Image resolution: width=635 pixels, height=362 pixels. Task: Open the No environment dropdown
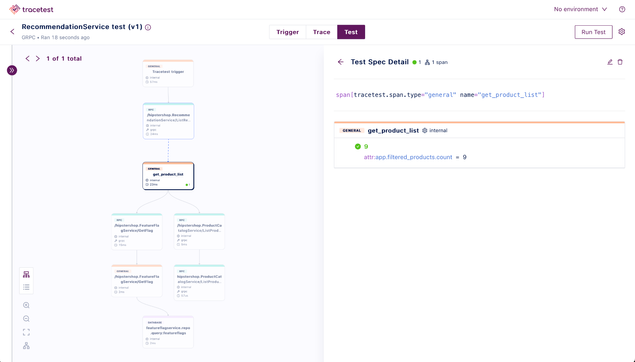[580, 9]
